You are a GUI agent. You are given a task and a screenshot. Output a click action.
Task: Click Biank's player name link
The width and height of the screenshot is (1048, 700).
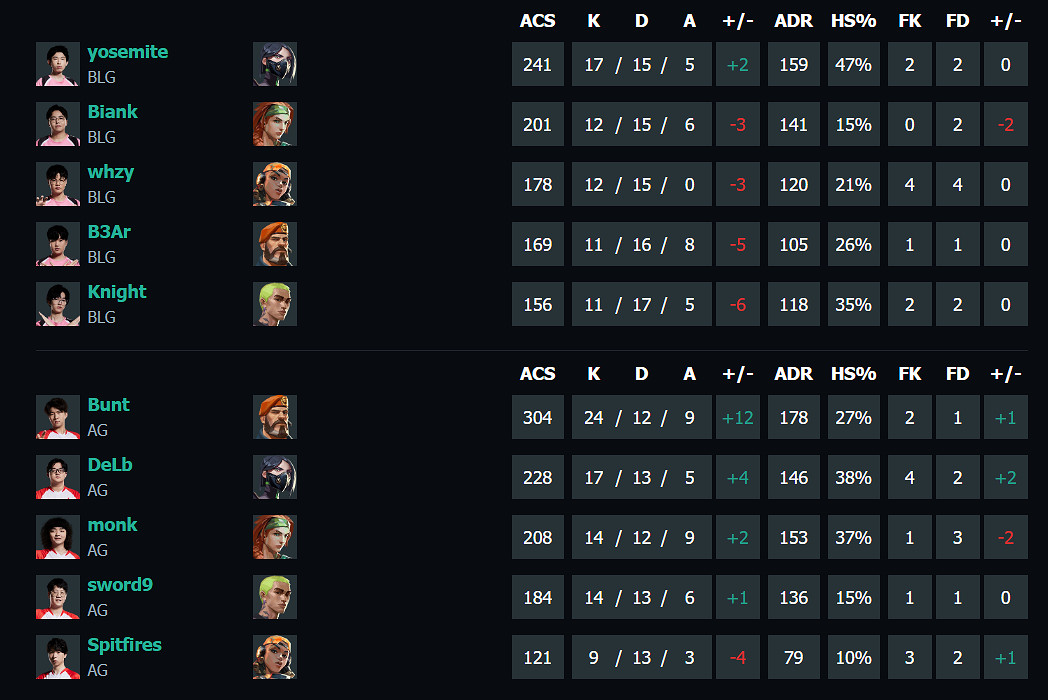(112, 112)
